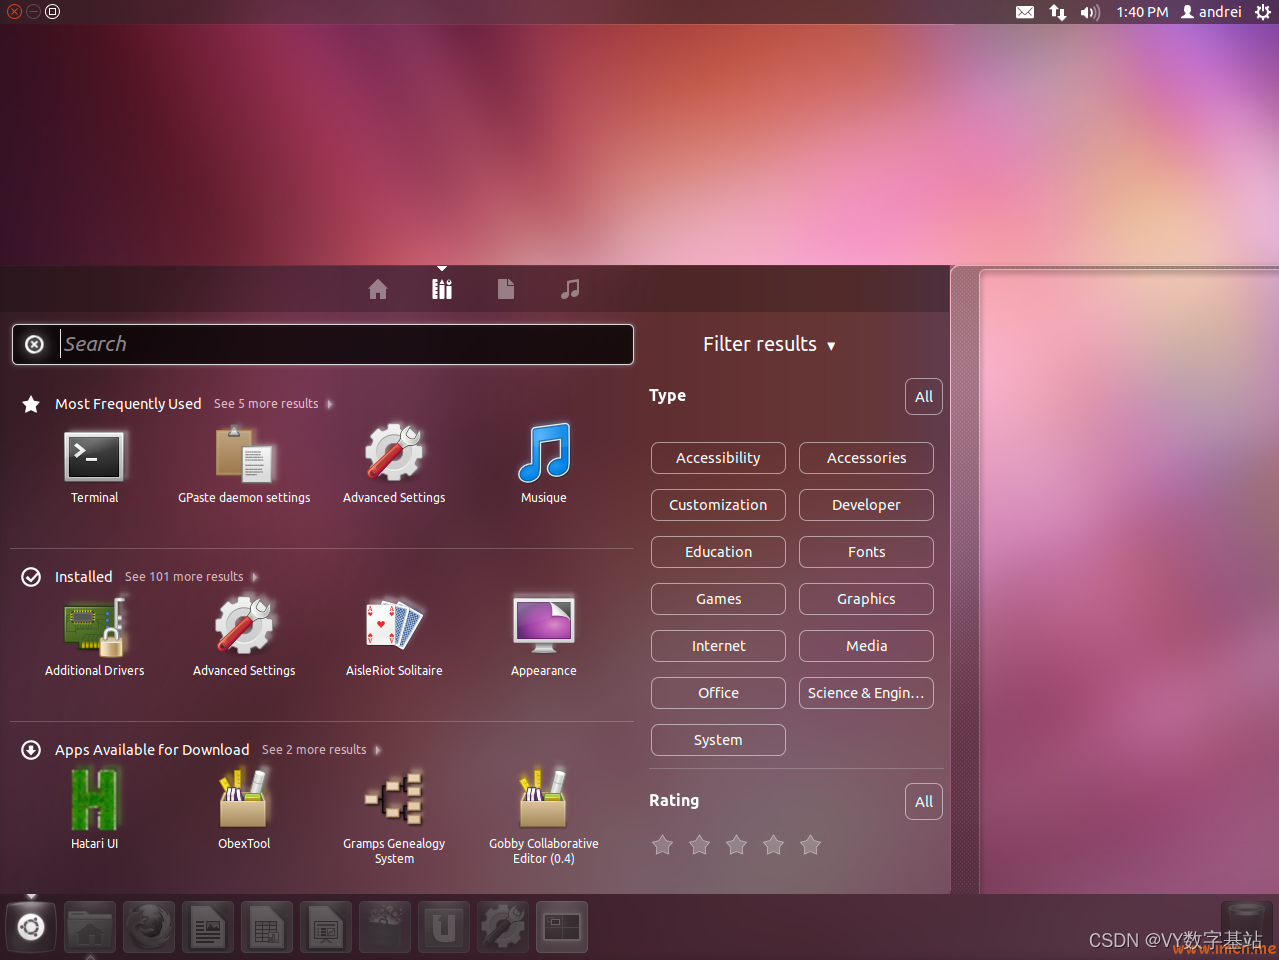Launch GPaste daemon settings
This screenshot has width=1279, height=960.
coord(244,456)
